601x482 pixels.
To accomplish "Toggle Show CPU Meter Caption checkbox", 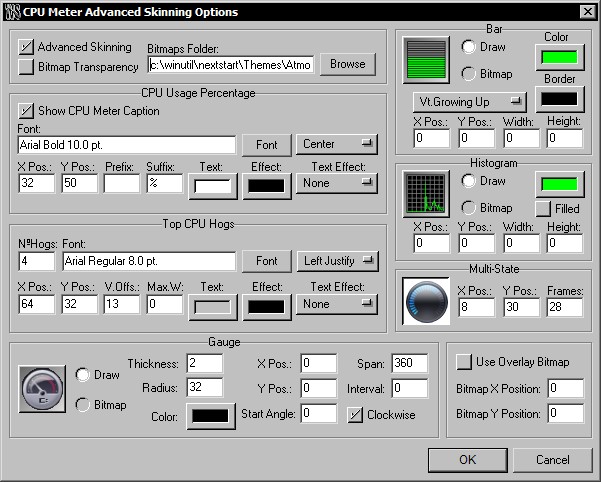I will point(26,111).
